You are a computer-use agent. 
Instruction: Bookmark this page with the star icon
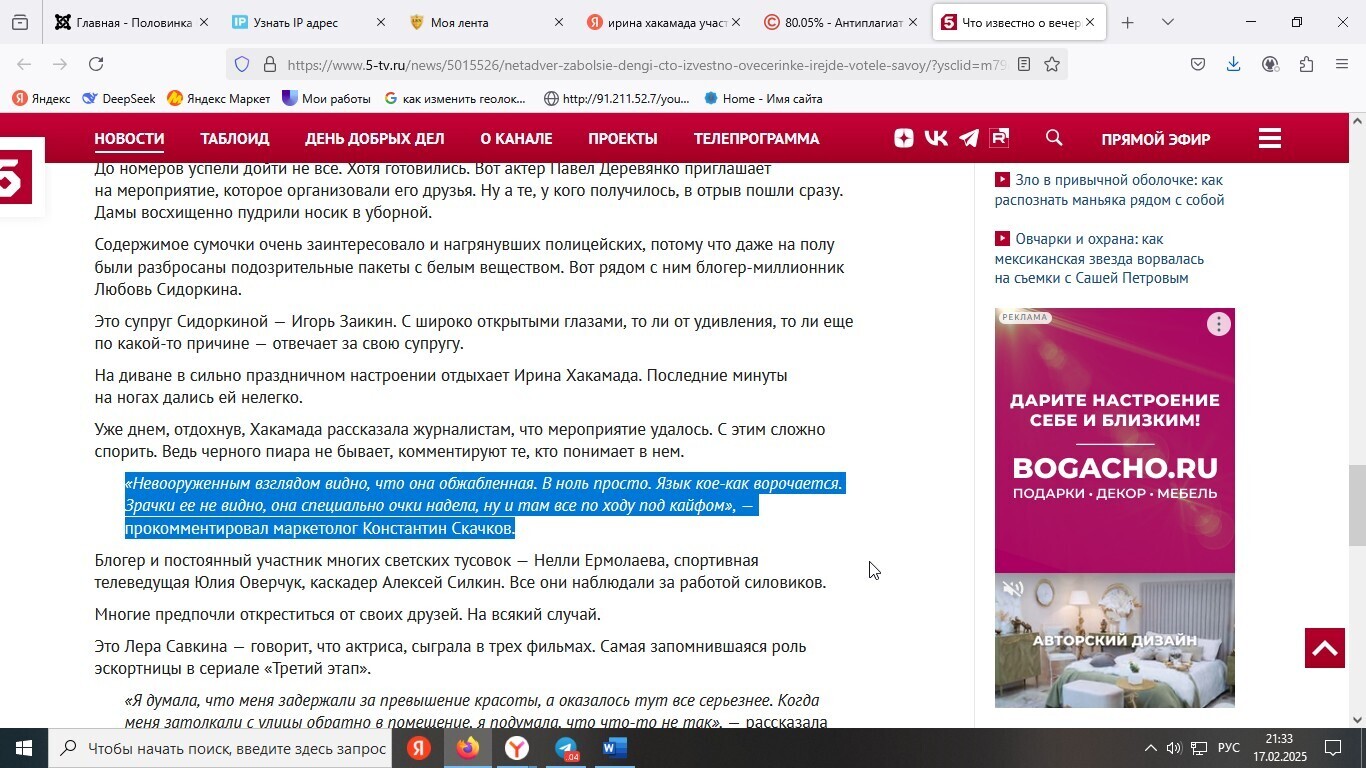(1052, 65)
